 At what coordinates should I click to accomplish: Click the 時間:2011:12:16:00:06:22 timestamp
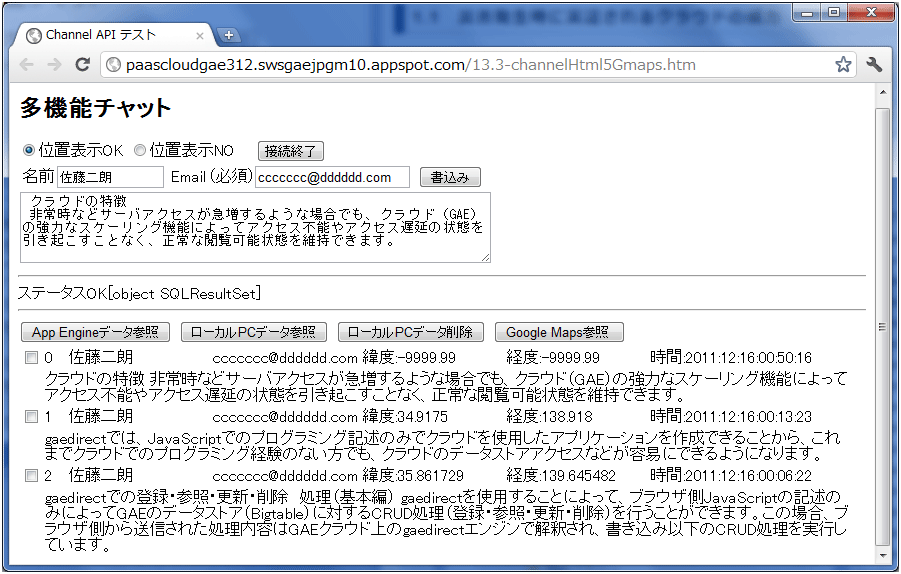point(731,475)
